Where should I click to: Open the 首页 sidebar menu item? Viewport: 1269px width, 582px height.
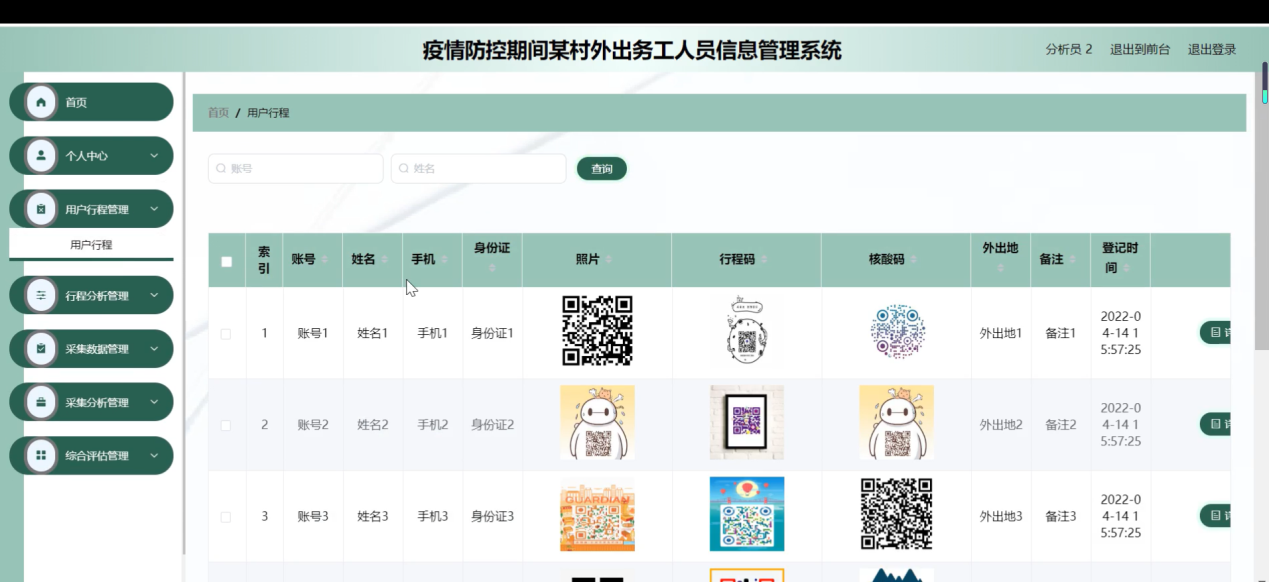tap(91, 102)
